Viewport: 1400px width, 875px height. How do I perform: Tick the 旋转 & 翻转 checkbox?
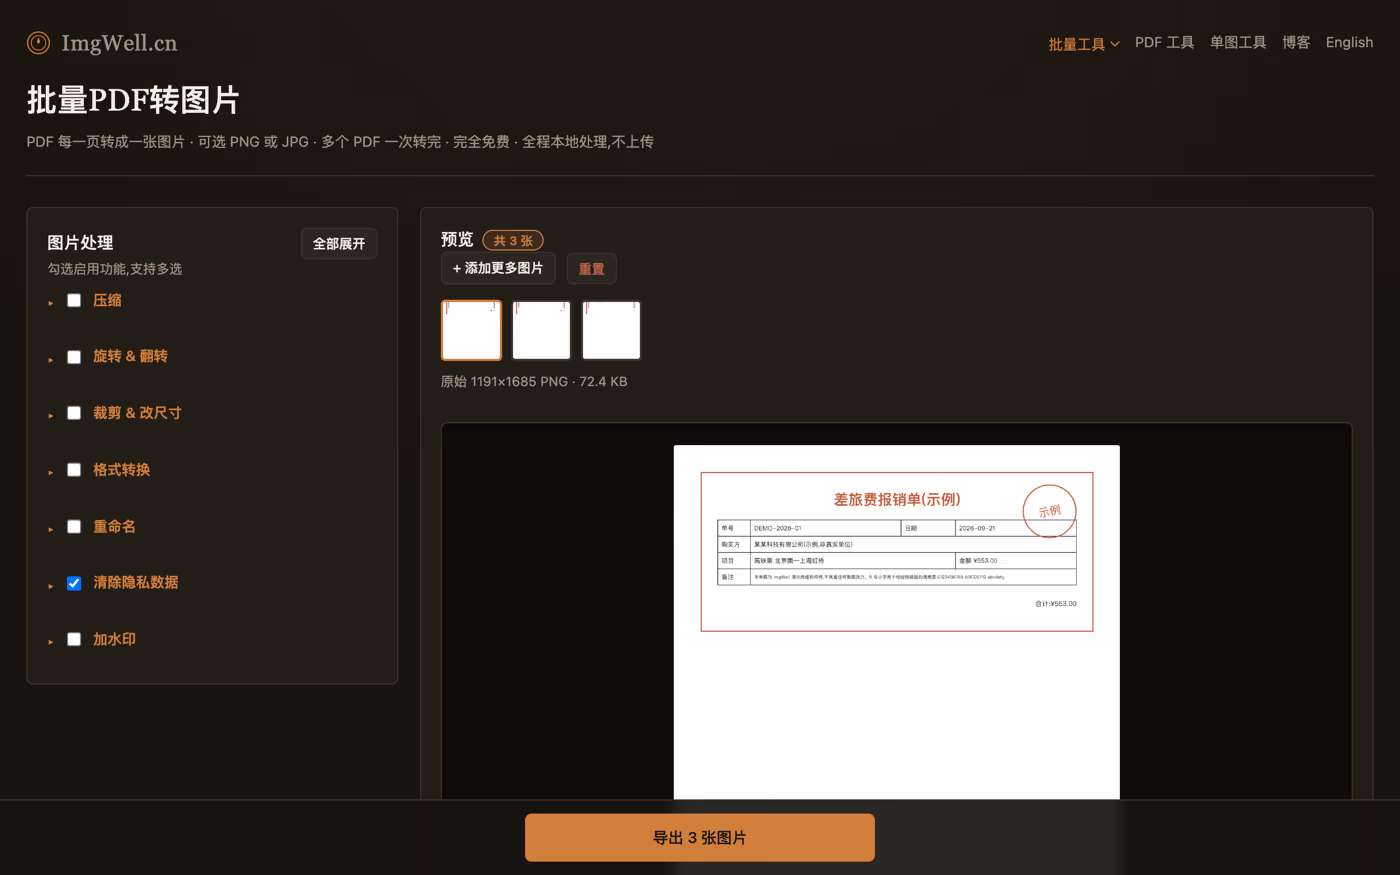74,357
